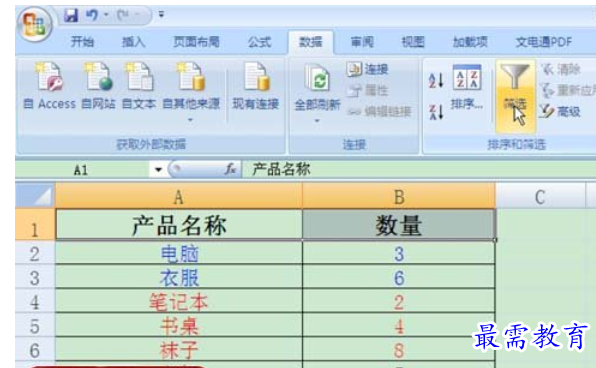Click the fx insert function icon

pos(230,169)
